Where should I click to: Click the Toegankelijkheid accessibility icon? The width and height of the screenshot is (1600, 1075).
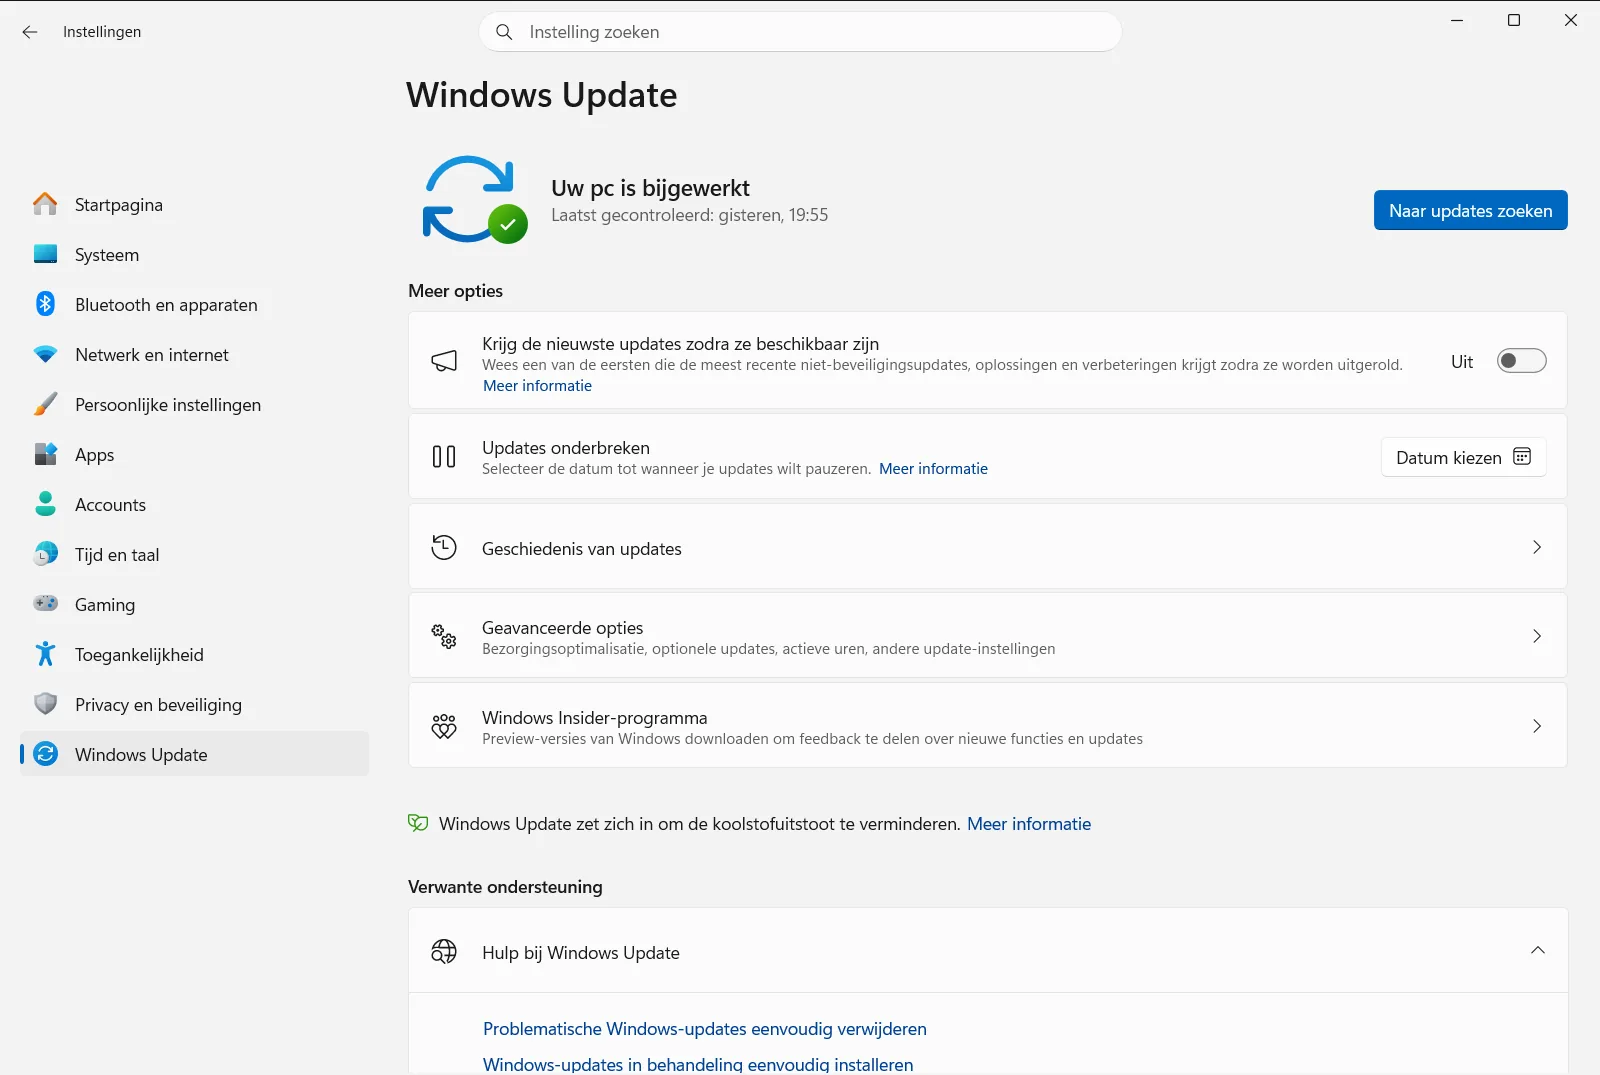pyautogui.click(x=45, y=654)
